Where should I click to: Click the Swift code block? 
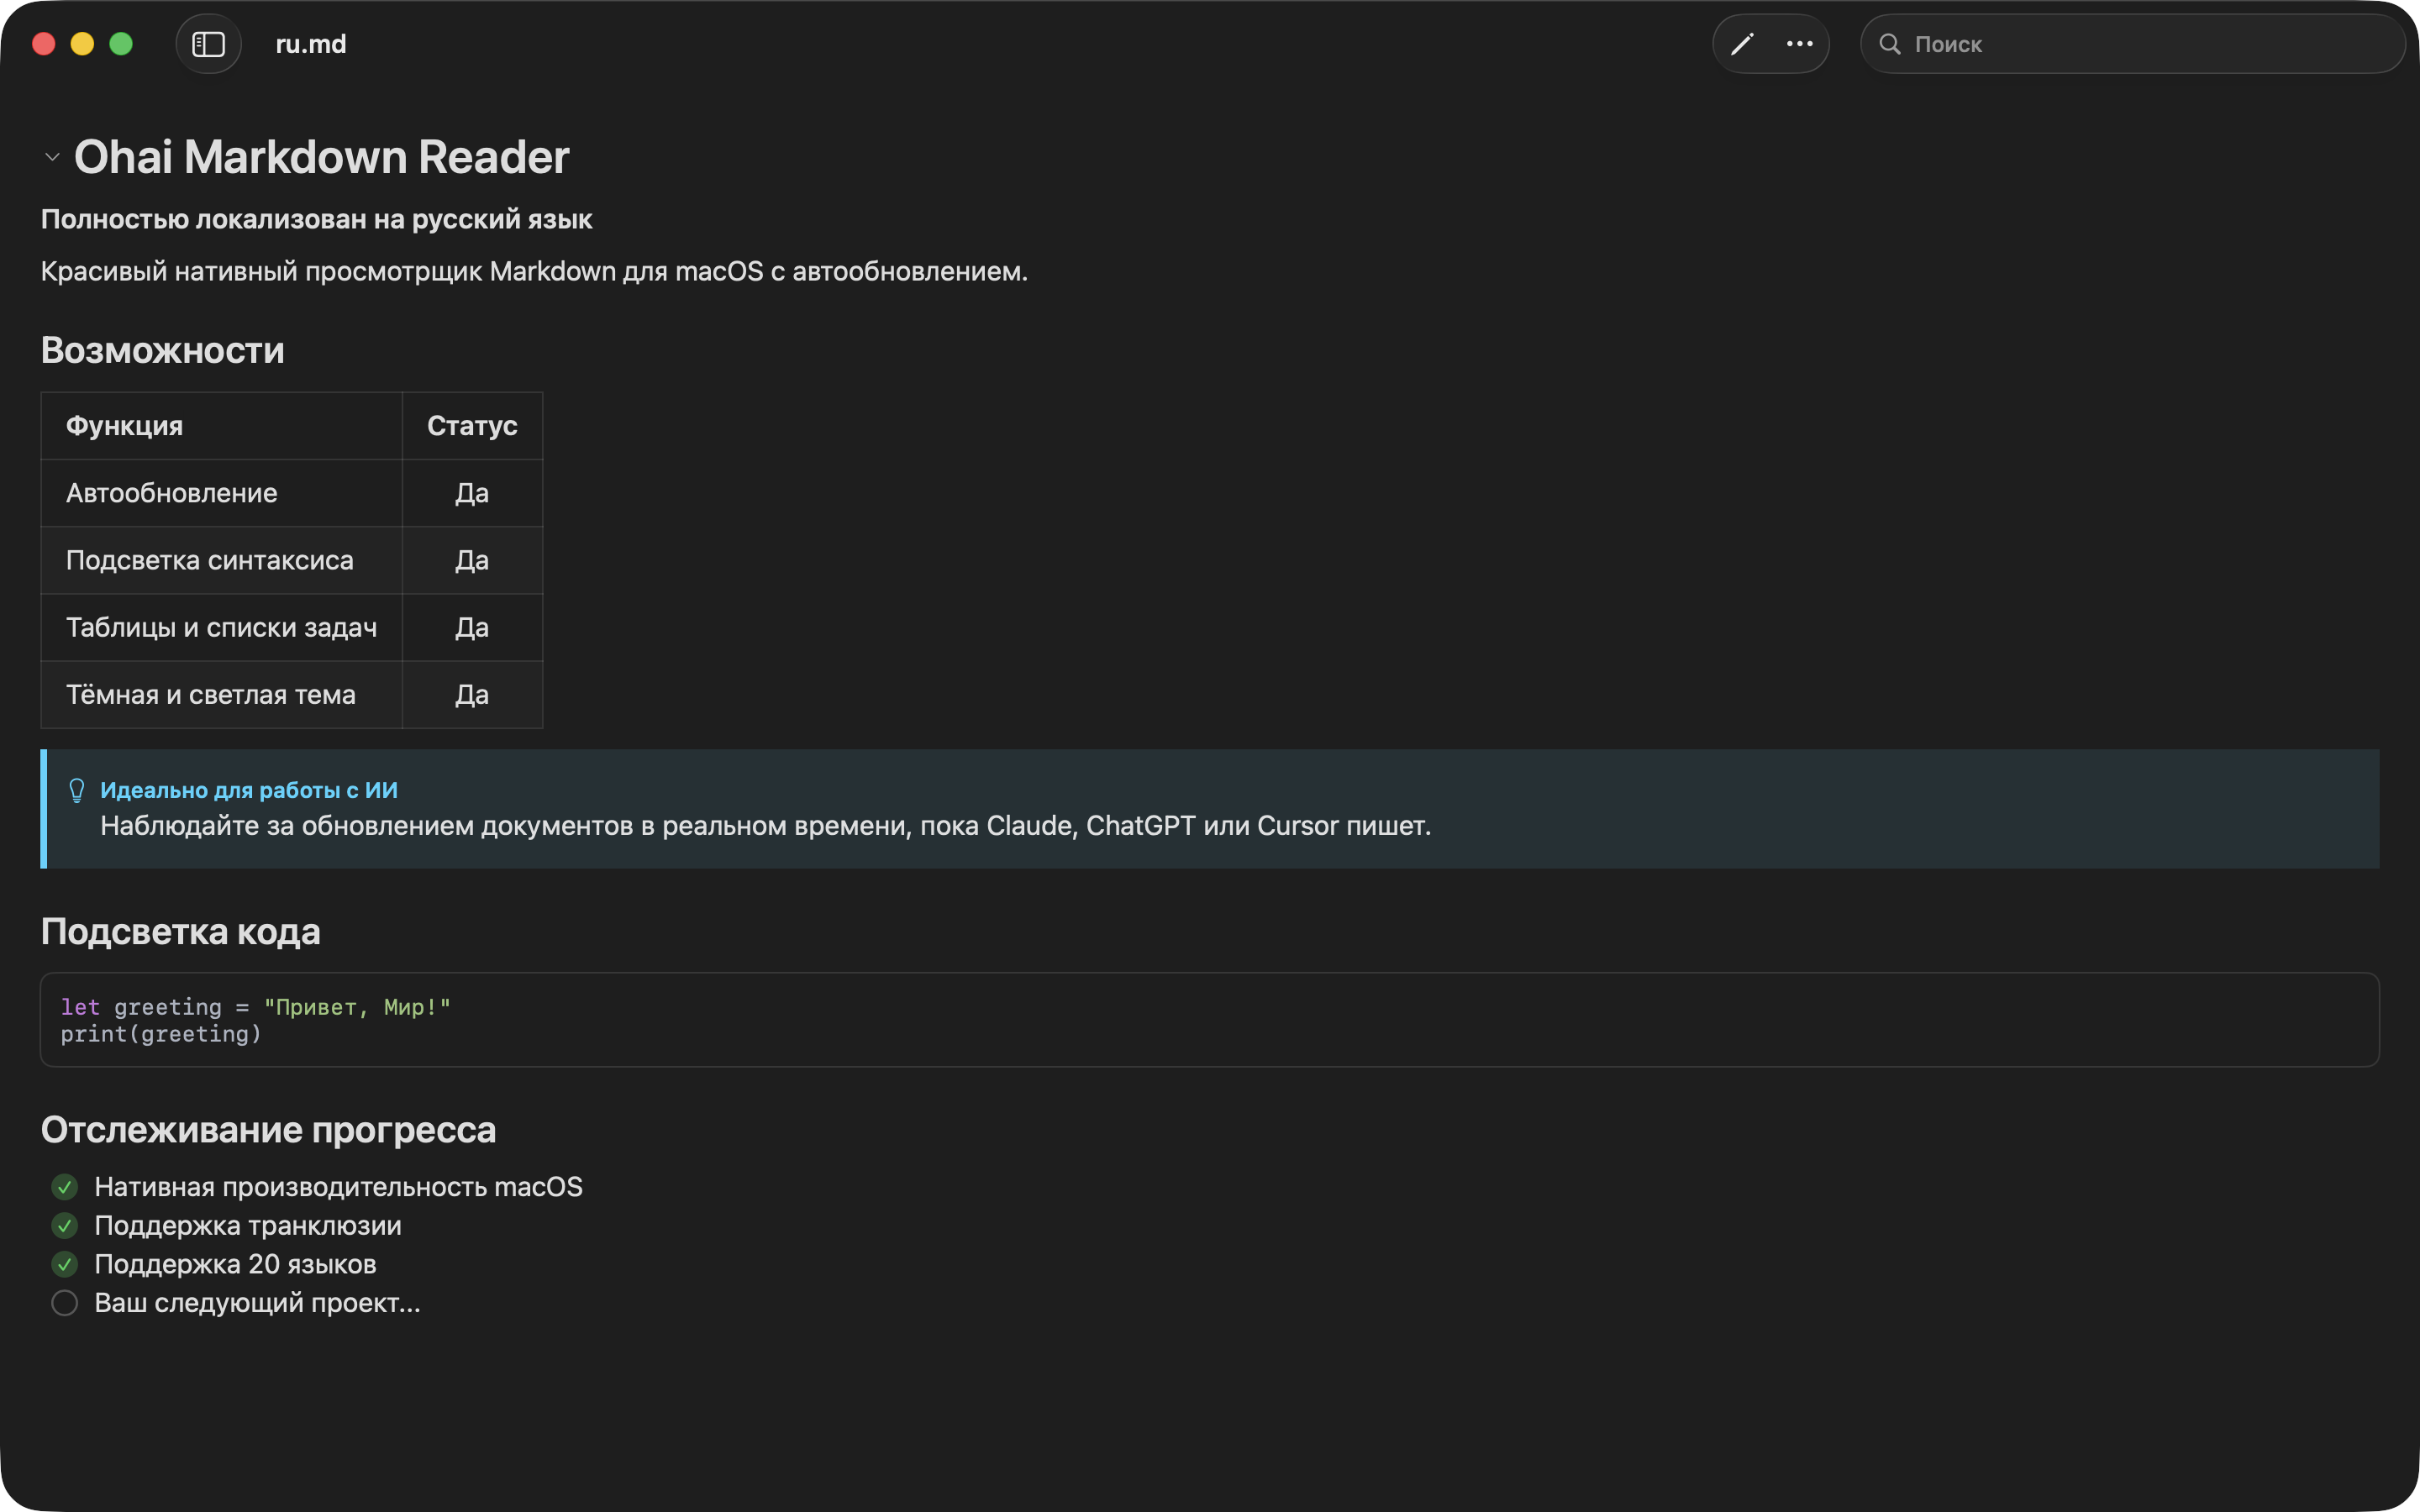pyautogui.click(x=1208, y=1020)
